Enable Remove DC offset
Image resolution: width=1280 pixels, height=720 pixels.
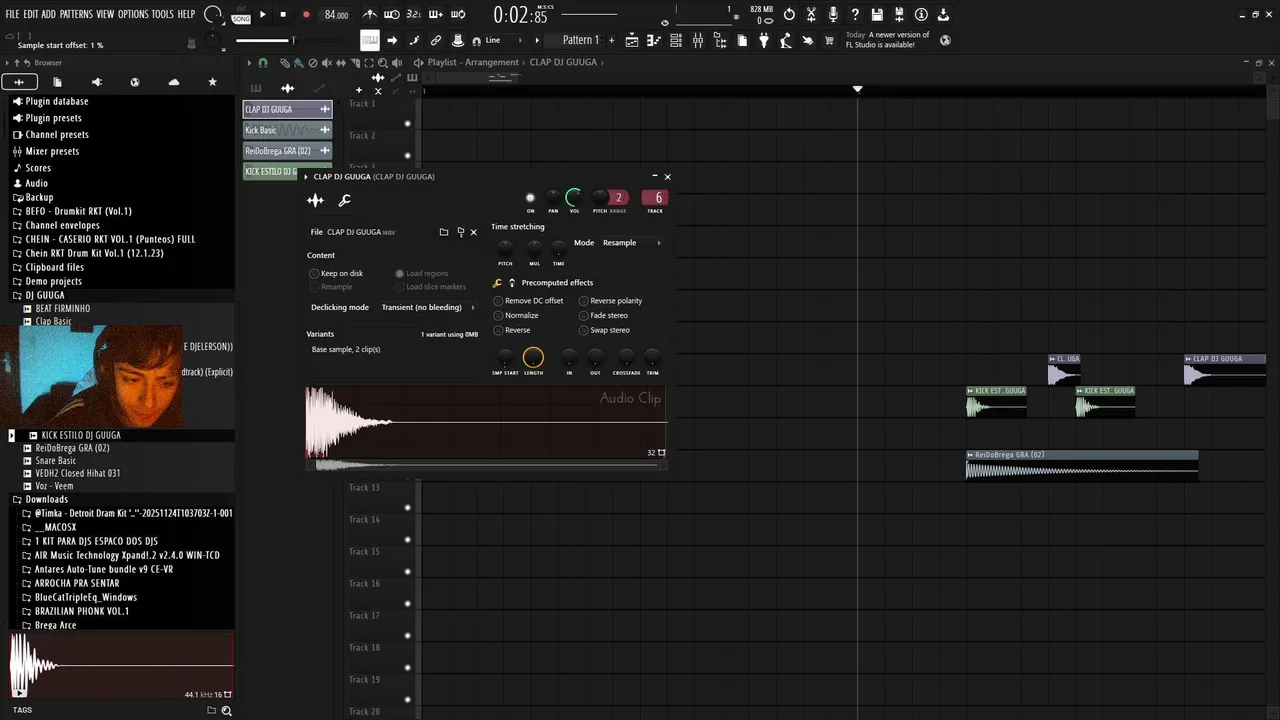529,301
